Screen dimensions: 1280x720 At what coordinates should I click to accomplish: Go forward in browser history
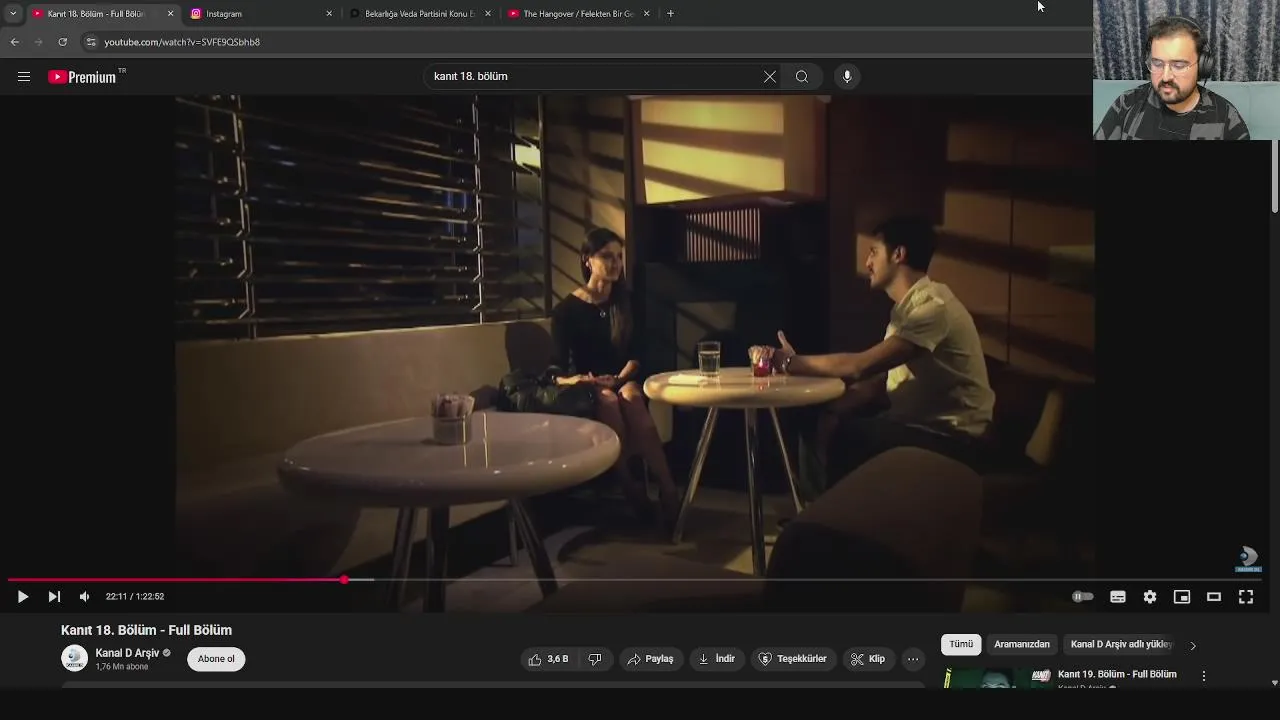(38, 42)
